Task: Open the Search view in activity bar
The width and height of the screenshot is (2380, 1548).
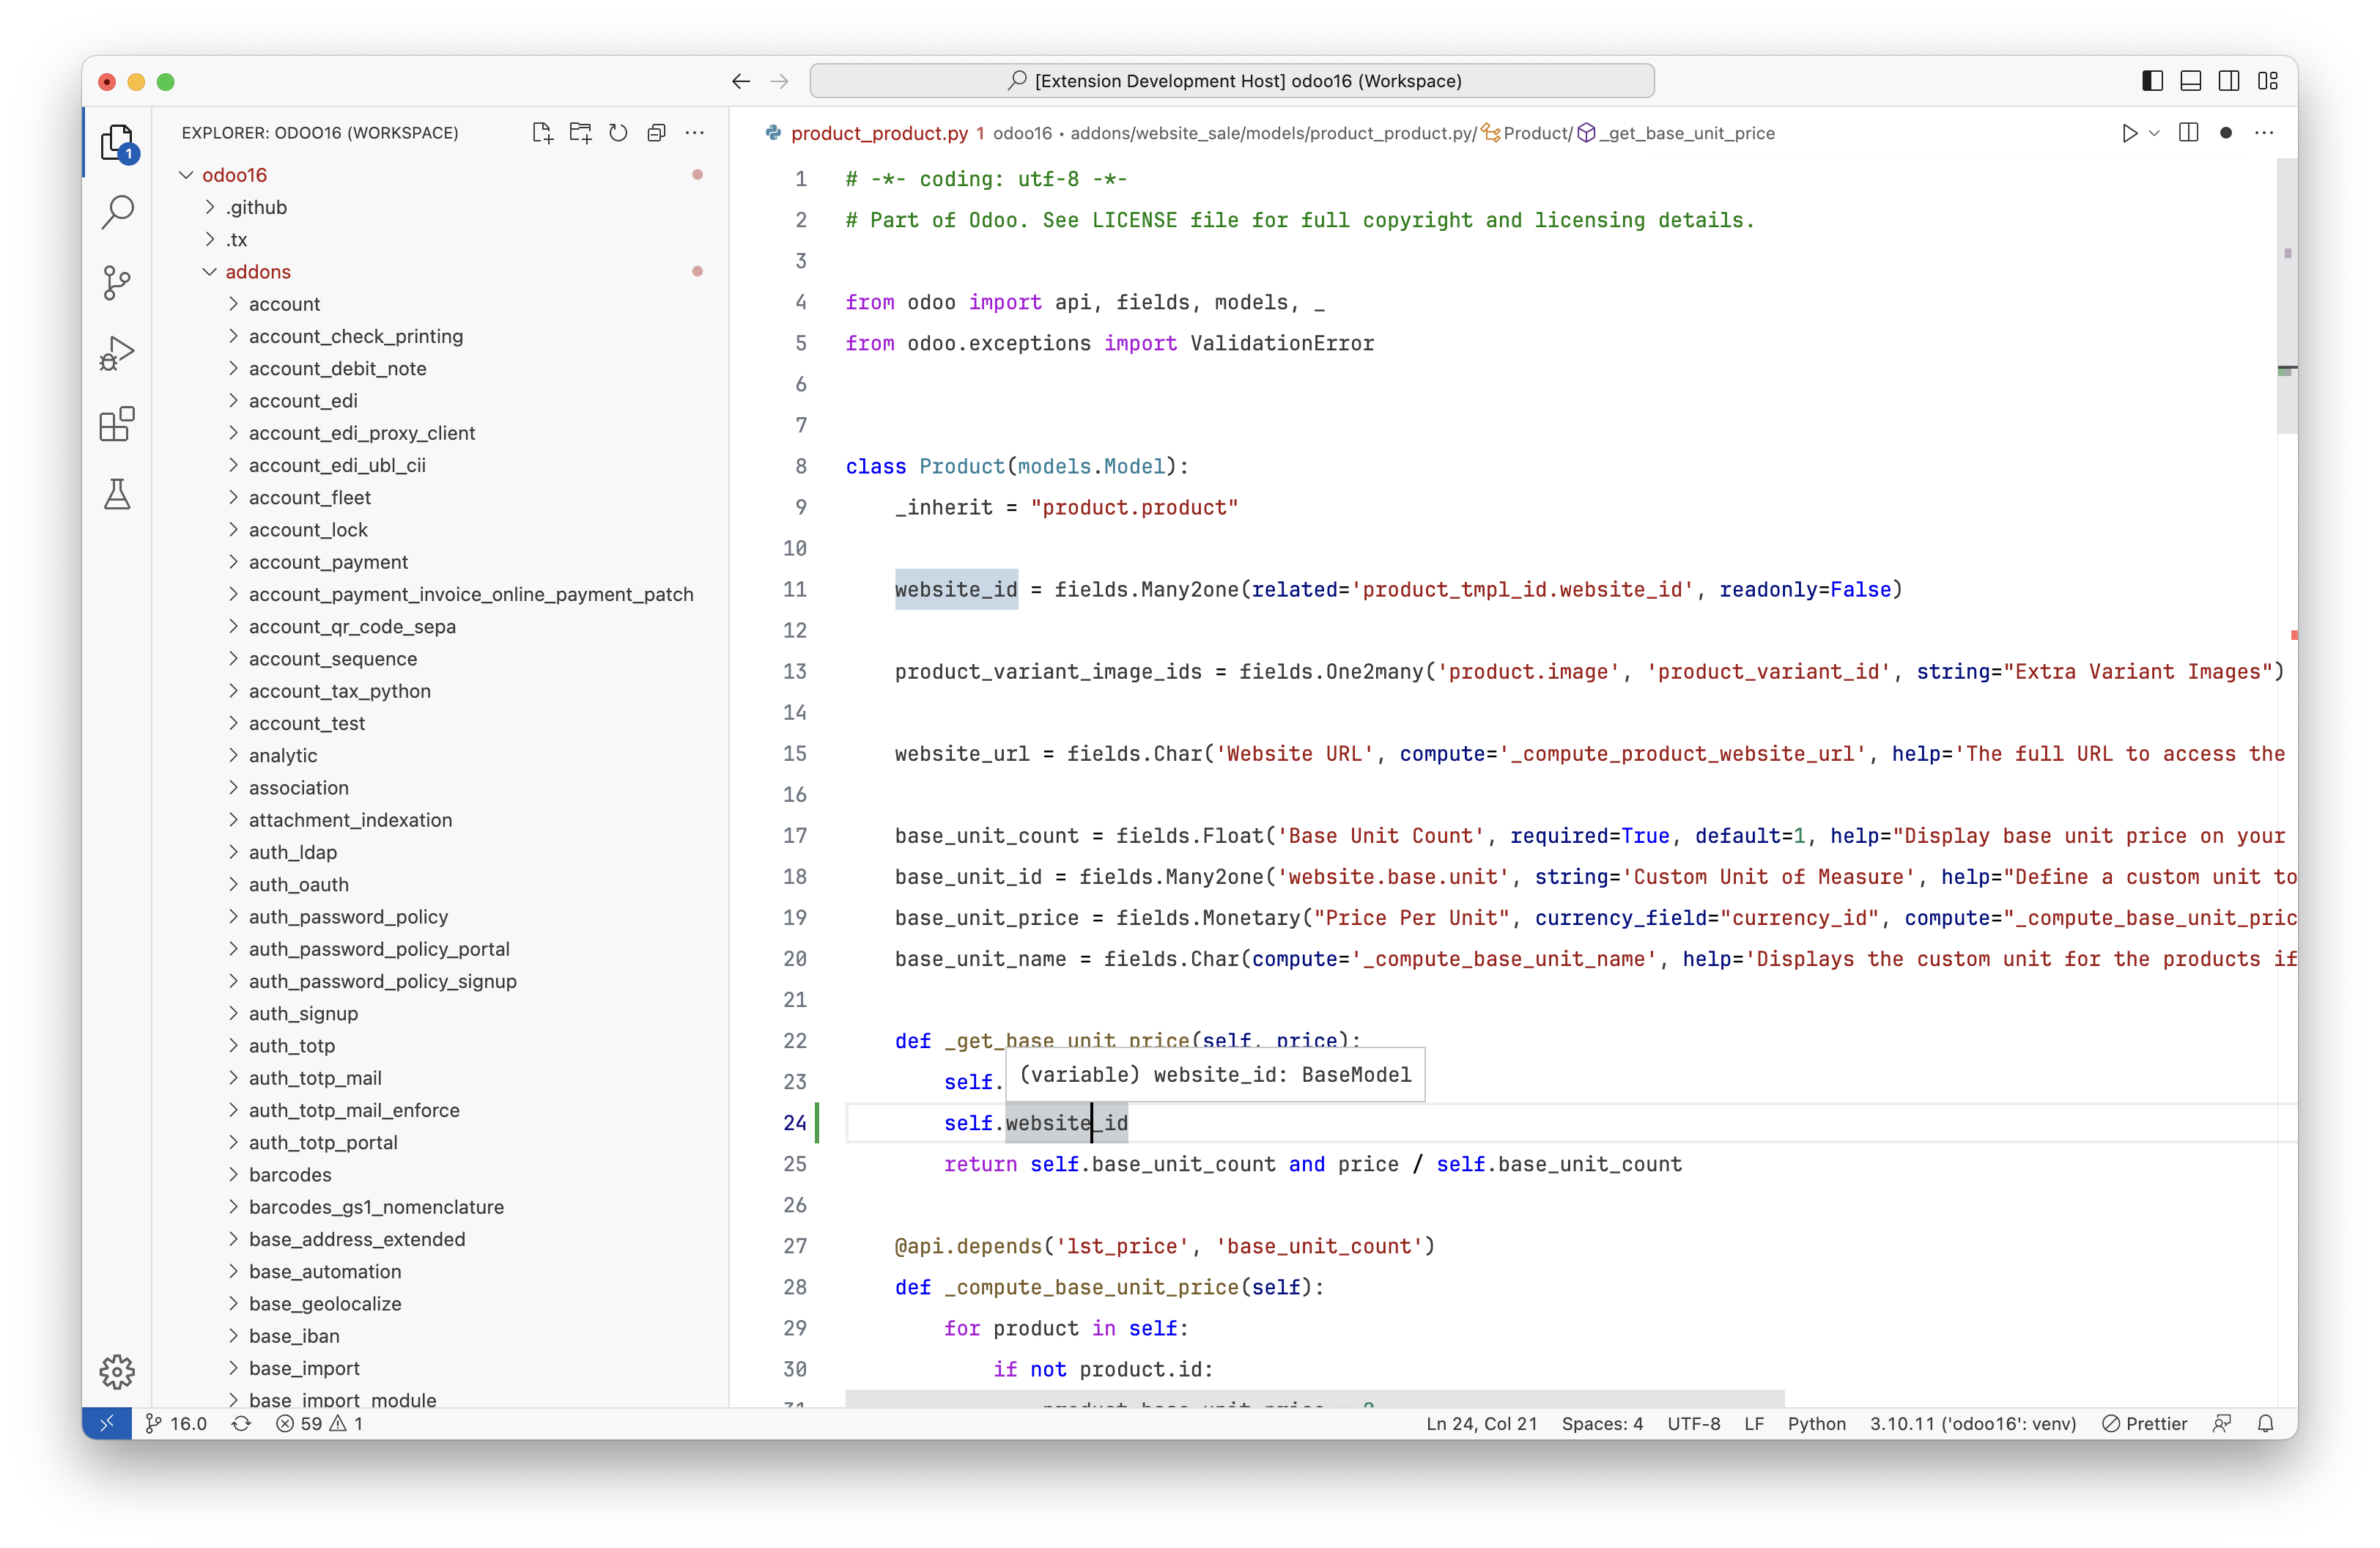Action: (x=117, y=212)
